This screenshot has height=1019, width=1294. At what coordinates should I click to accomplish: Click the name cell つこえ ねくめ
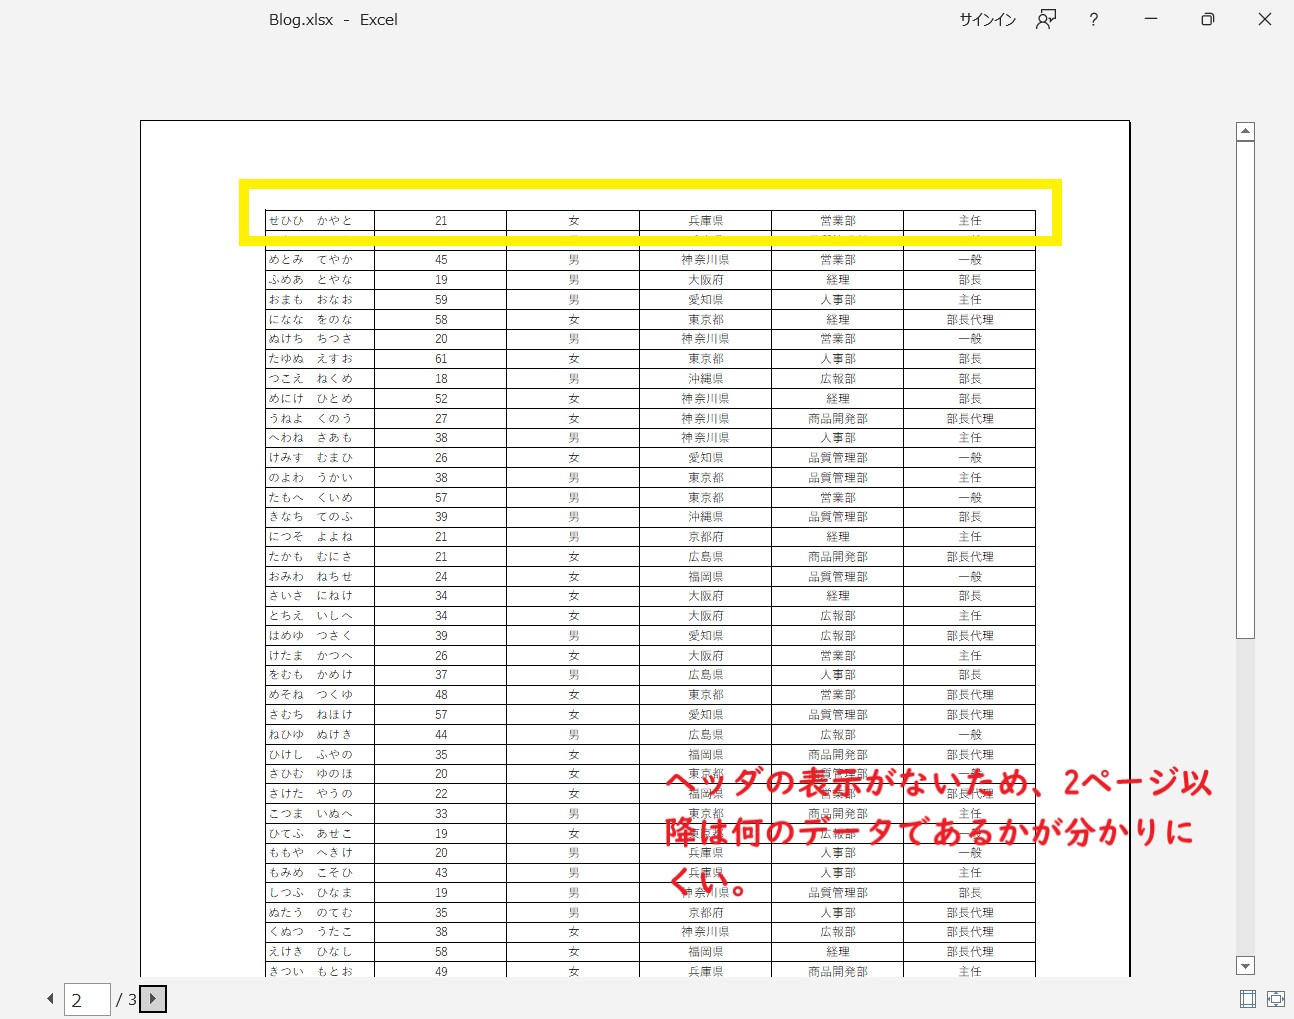pyautogui.click(x=320, y=379)
